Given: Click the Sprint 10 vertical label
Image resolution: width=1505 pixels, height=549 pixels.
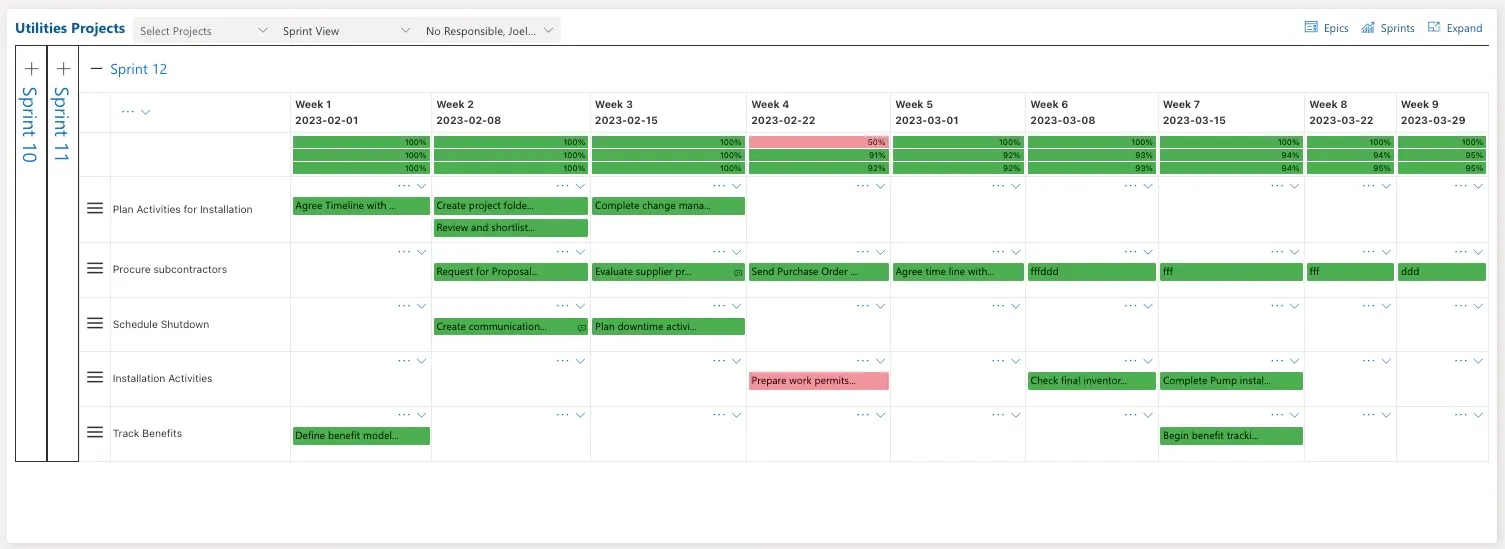Looking at the screenshot, I should point(30,125).
